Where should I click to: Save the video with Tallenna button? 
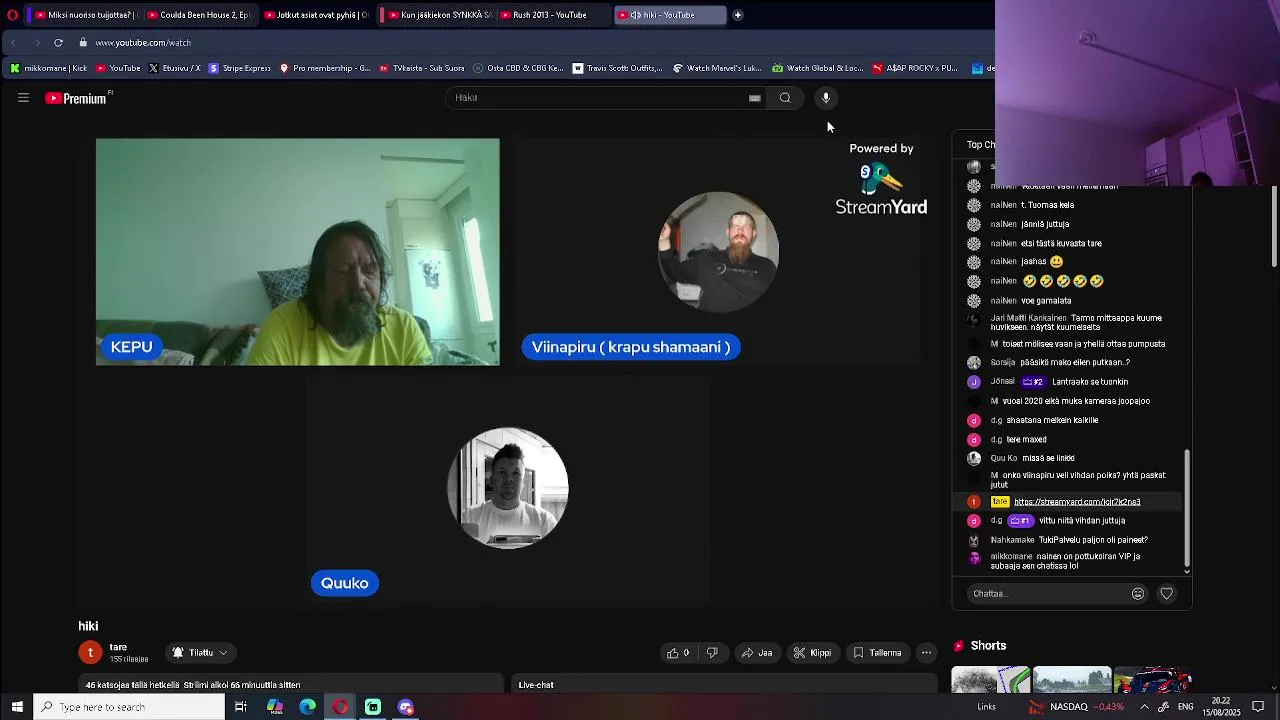(x=877, y=653)
